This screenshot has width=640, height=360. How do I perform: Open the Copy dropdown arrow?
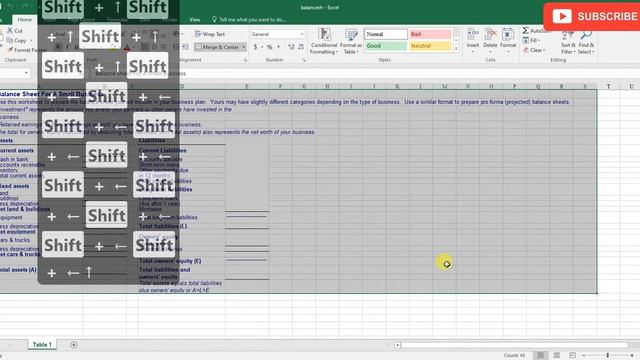[31, 41]
